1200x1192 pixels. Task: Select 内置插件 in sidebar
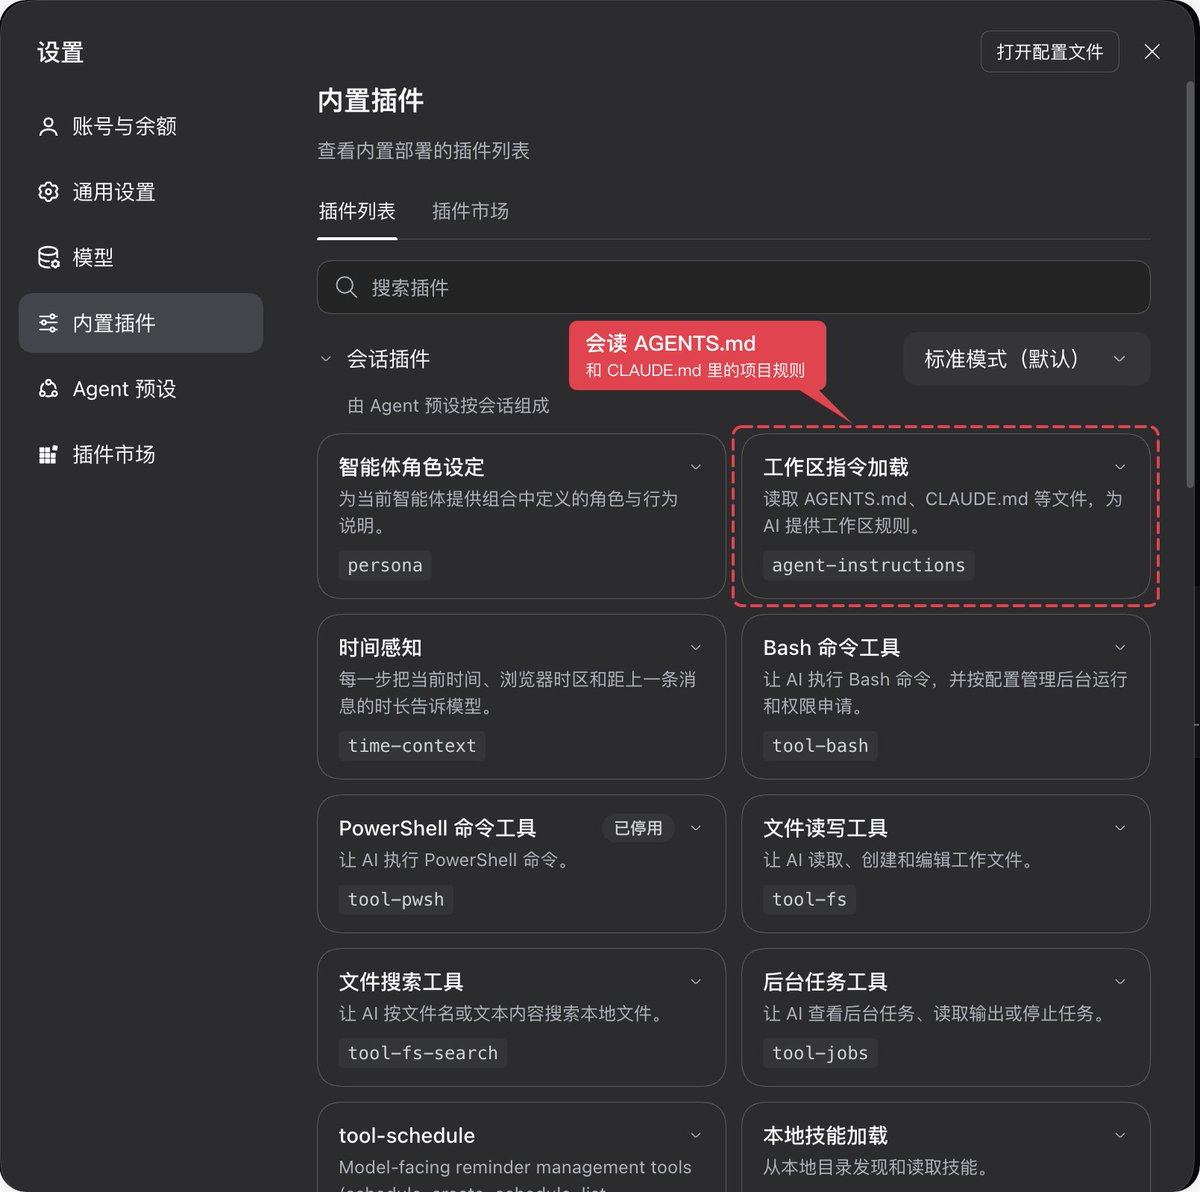pos(141,323)
